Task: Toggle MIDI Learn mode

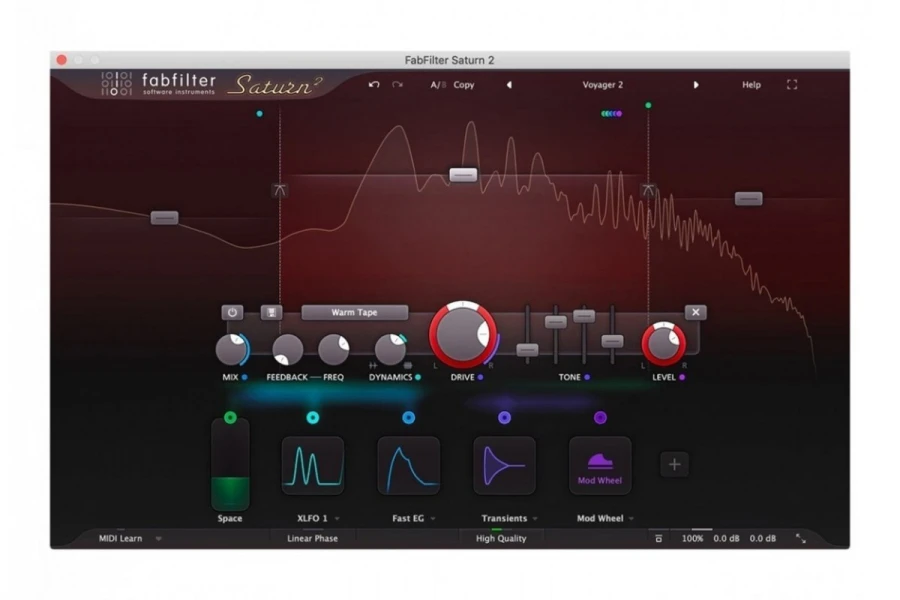Action: (x=121, y=539)
